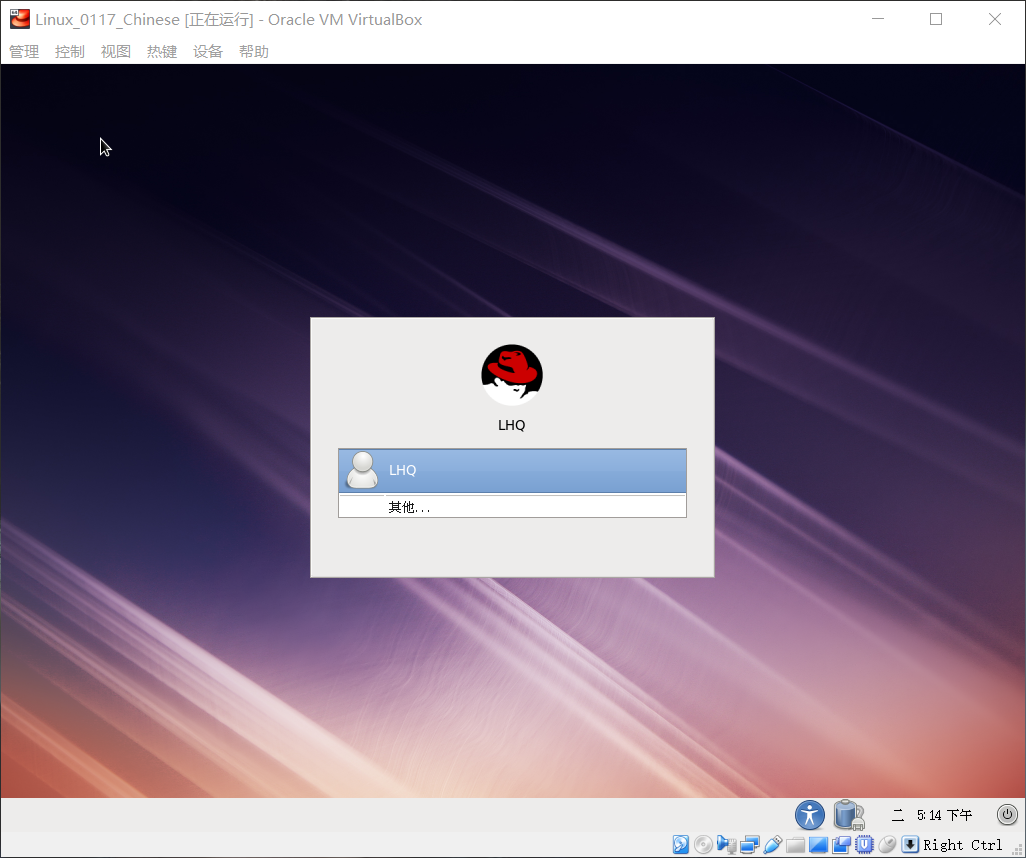
Task: Select the LHQ user account row
Action: pyautogui.click(x=512, y=471)
